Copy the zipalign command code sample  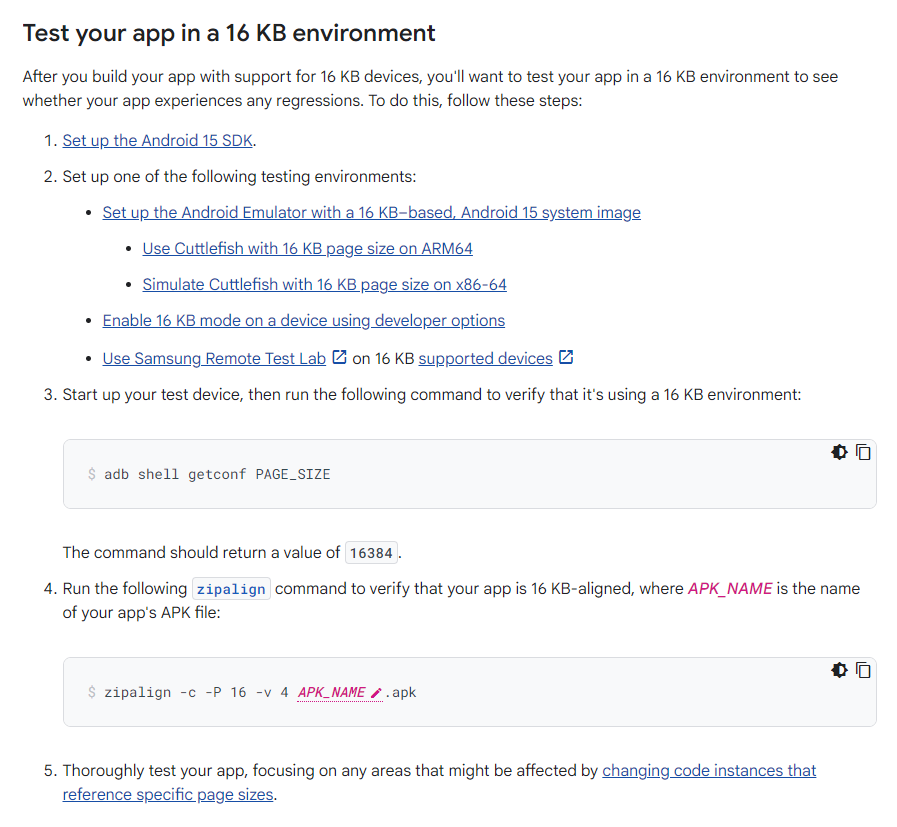(x=863, y=670)
